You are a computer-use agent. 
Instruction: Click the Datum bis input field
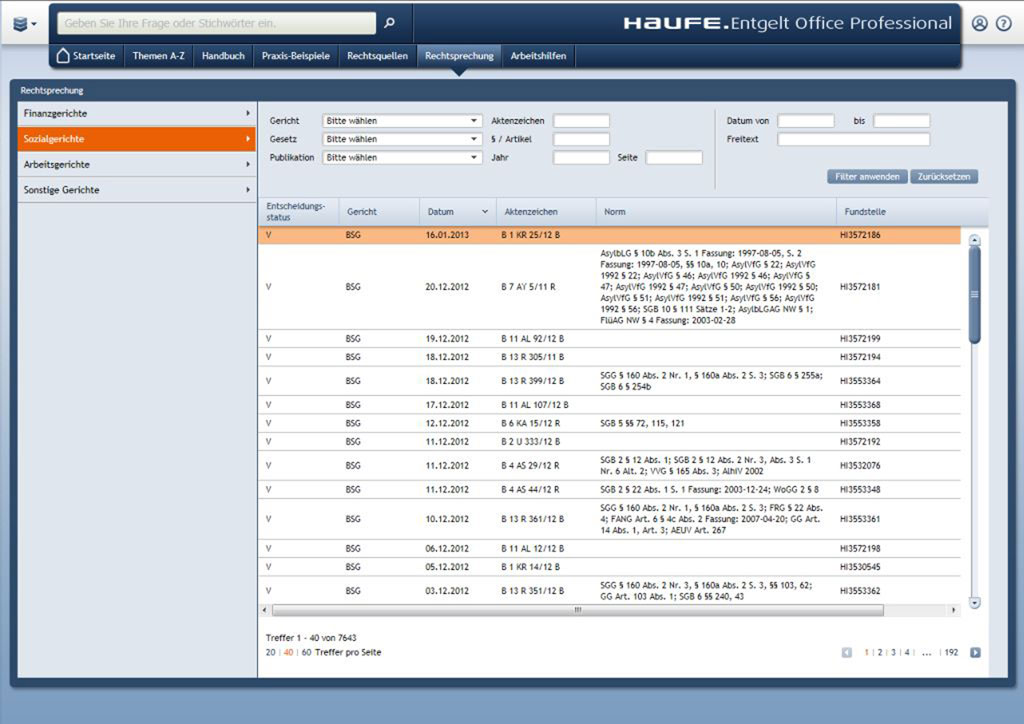(x=902, y=121)
